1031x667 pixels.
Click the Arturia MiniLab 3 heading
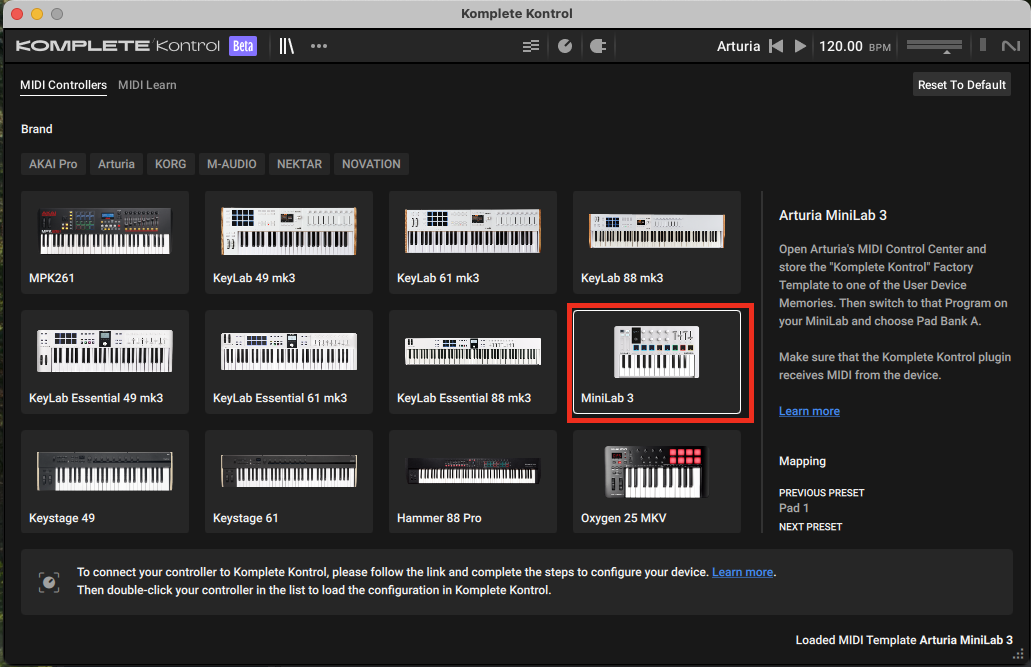pos(832,215)
